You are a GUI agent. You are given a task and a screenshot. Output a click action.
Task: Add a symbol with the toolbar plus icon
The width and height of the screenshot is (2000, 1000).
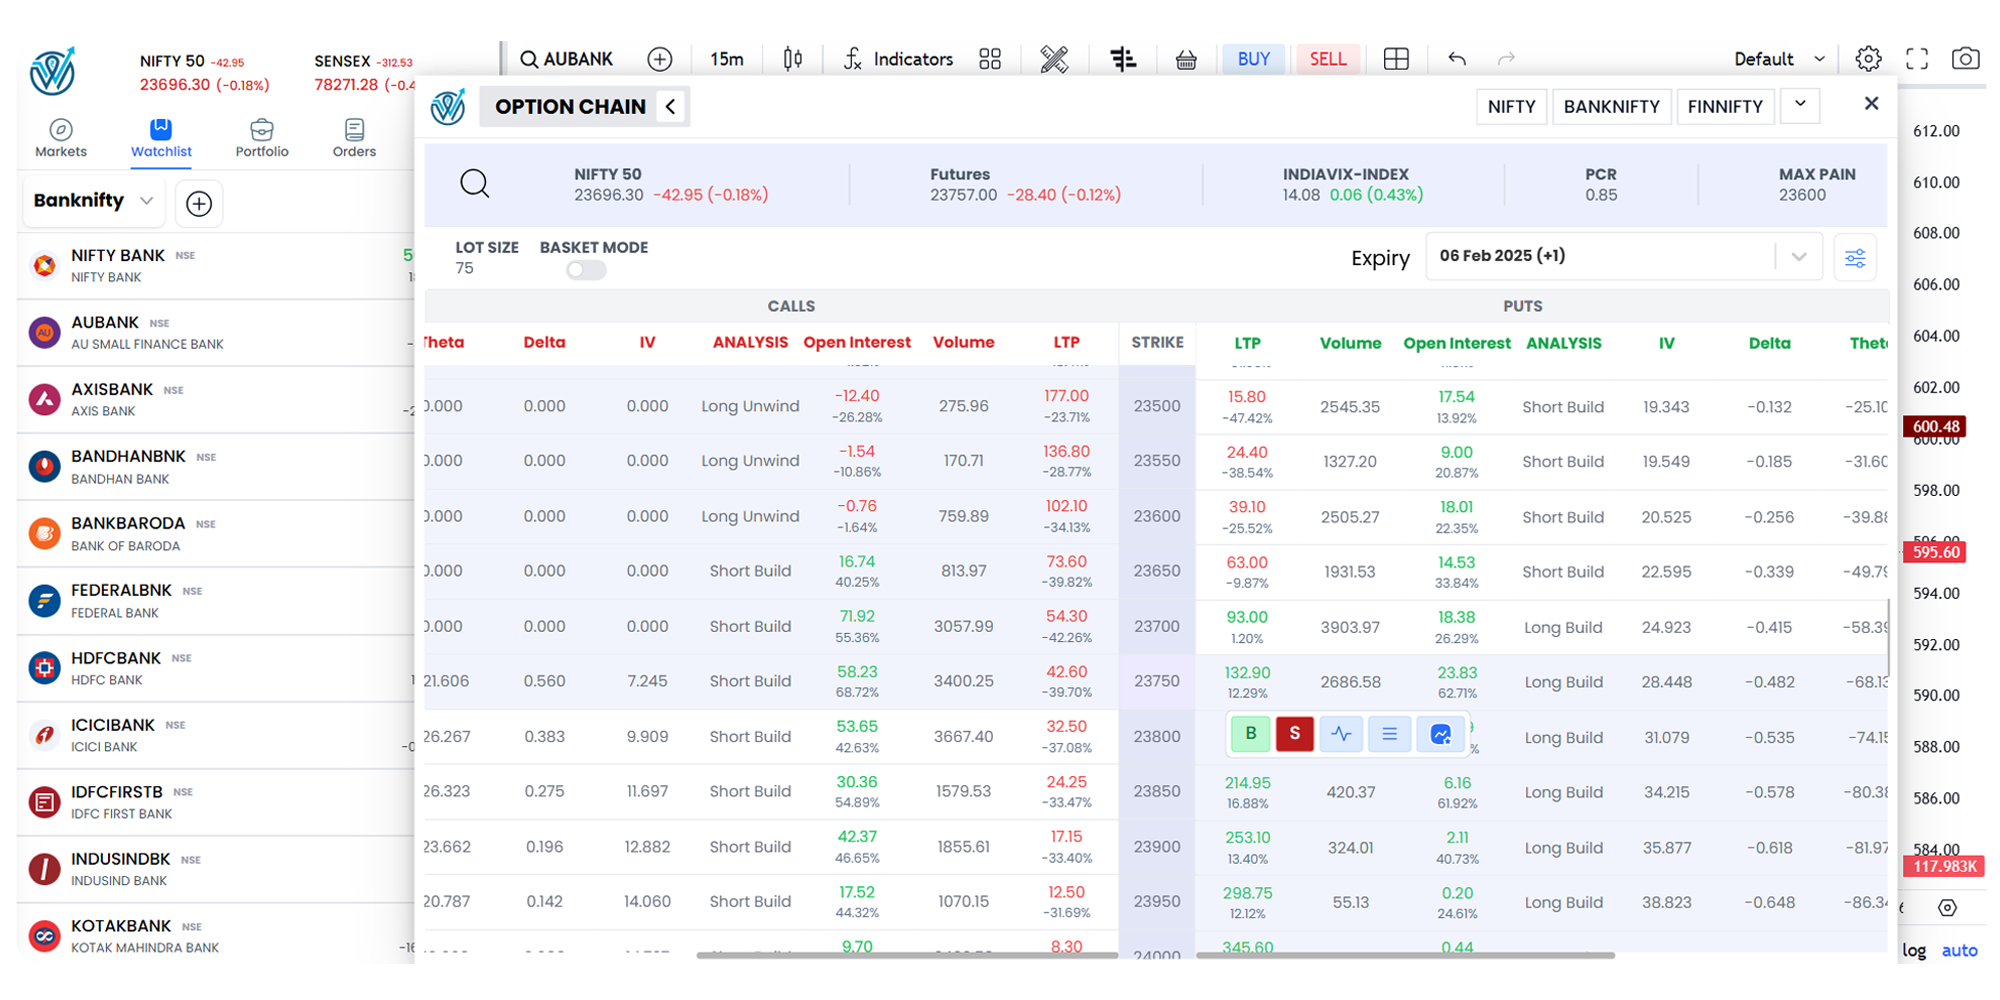point(660,59)
